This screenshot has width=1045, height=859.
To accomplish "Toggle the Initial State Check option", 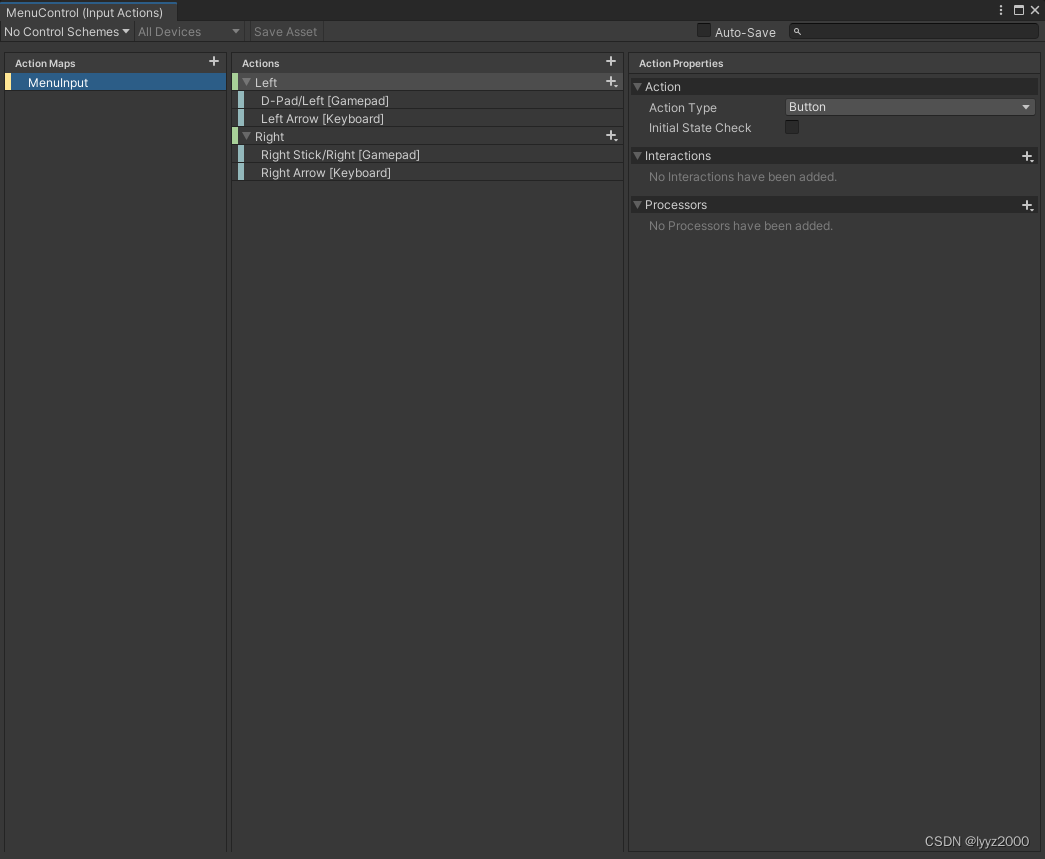I will [791, 128].
